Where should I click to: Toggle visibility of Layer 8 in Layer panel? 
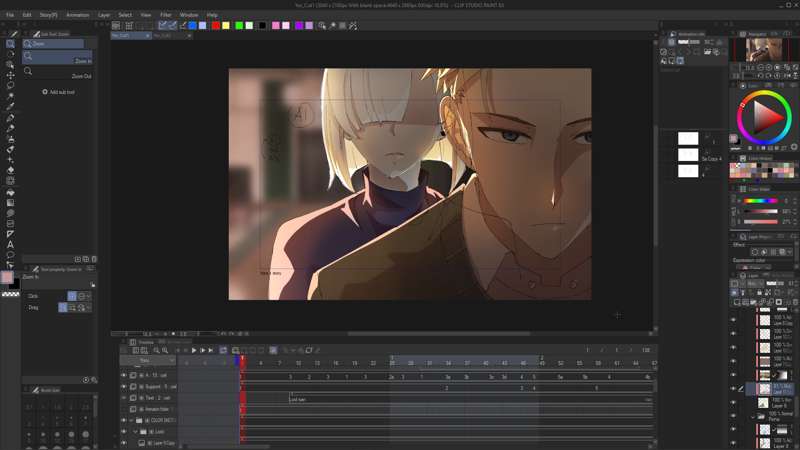pyautogui.click(x=734, y=403)
